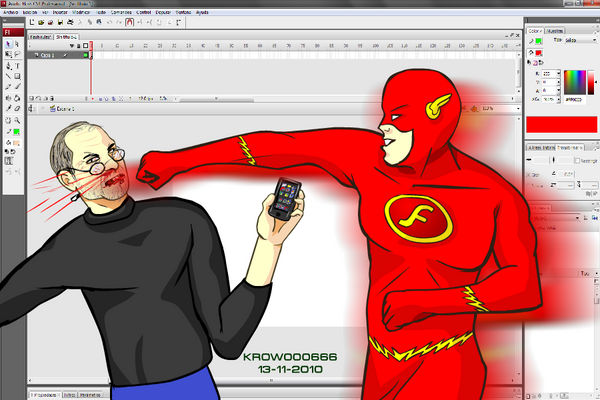
Task: Click the timeline horizontal scrollbar
Action: pyautogui.click(x=216, y=99)
